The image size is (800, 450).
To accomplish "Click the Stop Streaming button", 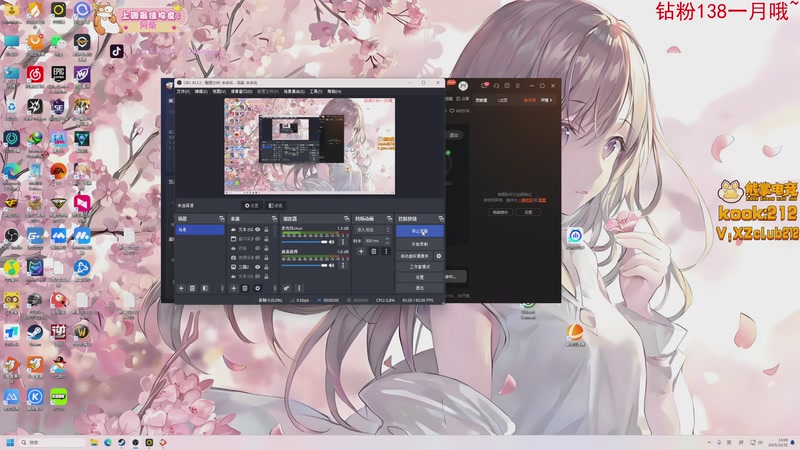I will [x=419, y=231].
